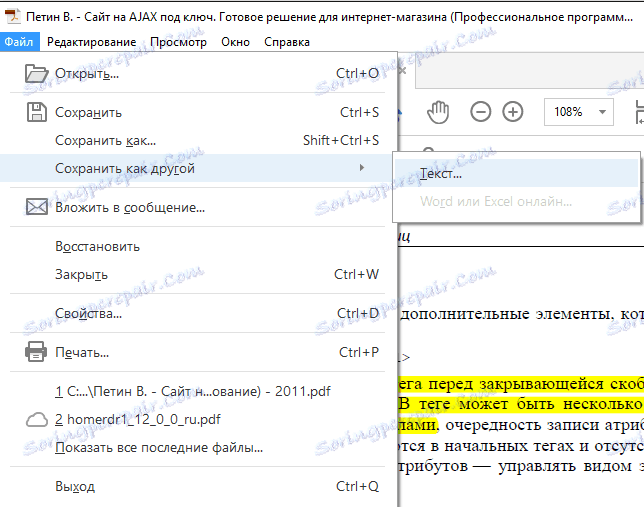Click the printer icon beside Печать
644x507 pixels.
coord(36,352)
